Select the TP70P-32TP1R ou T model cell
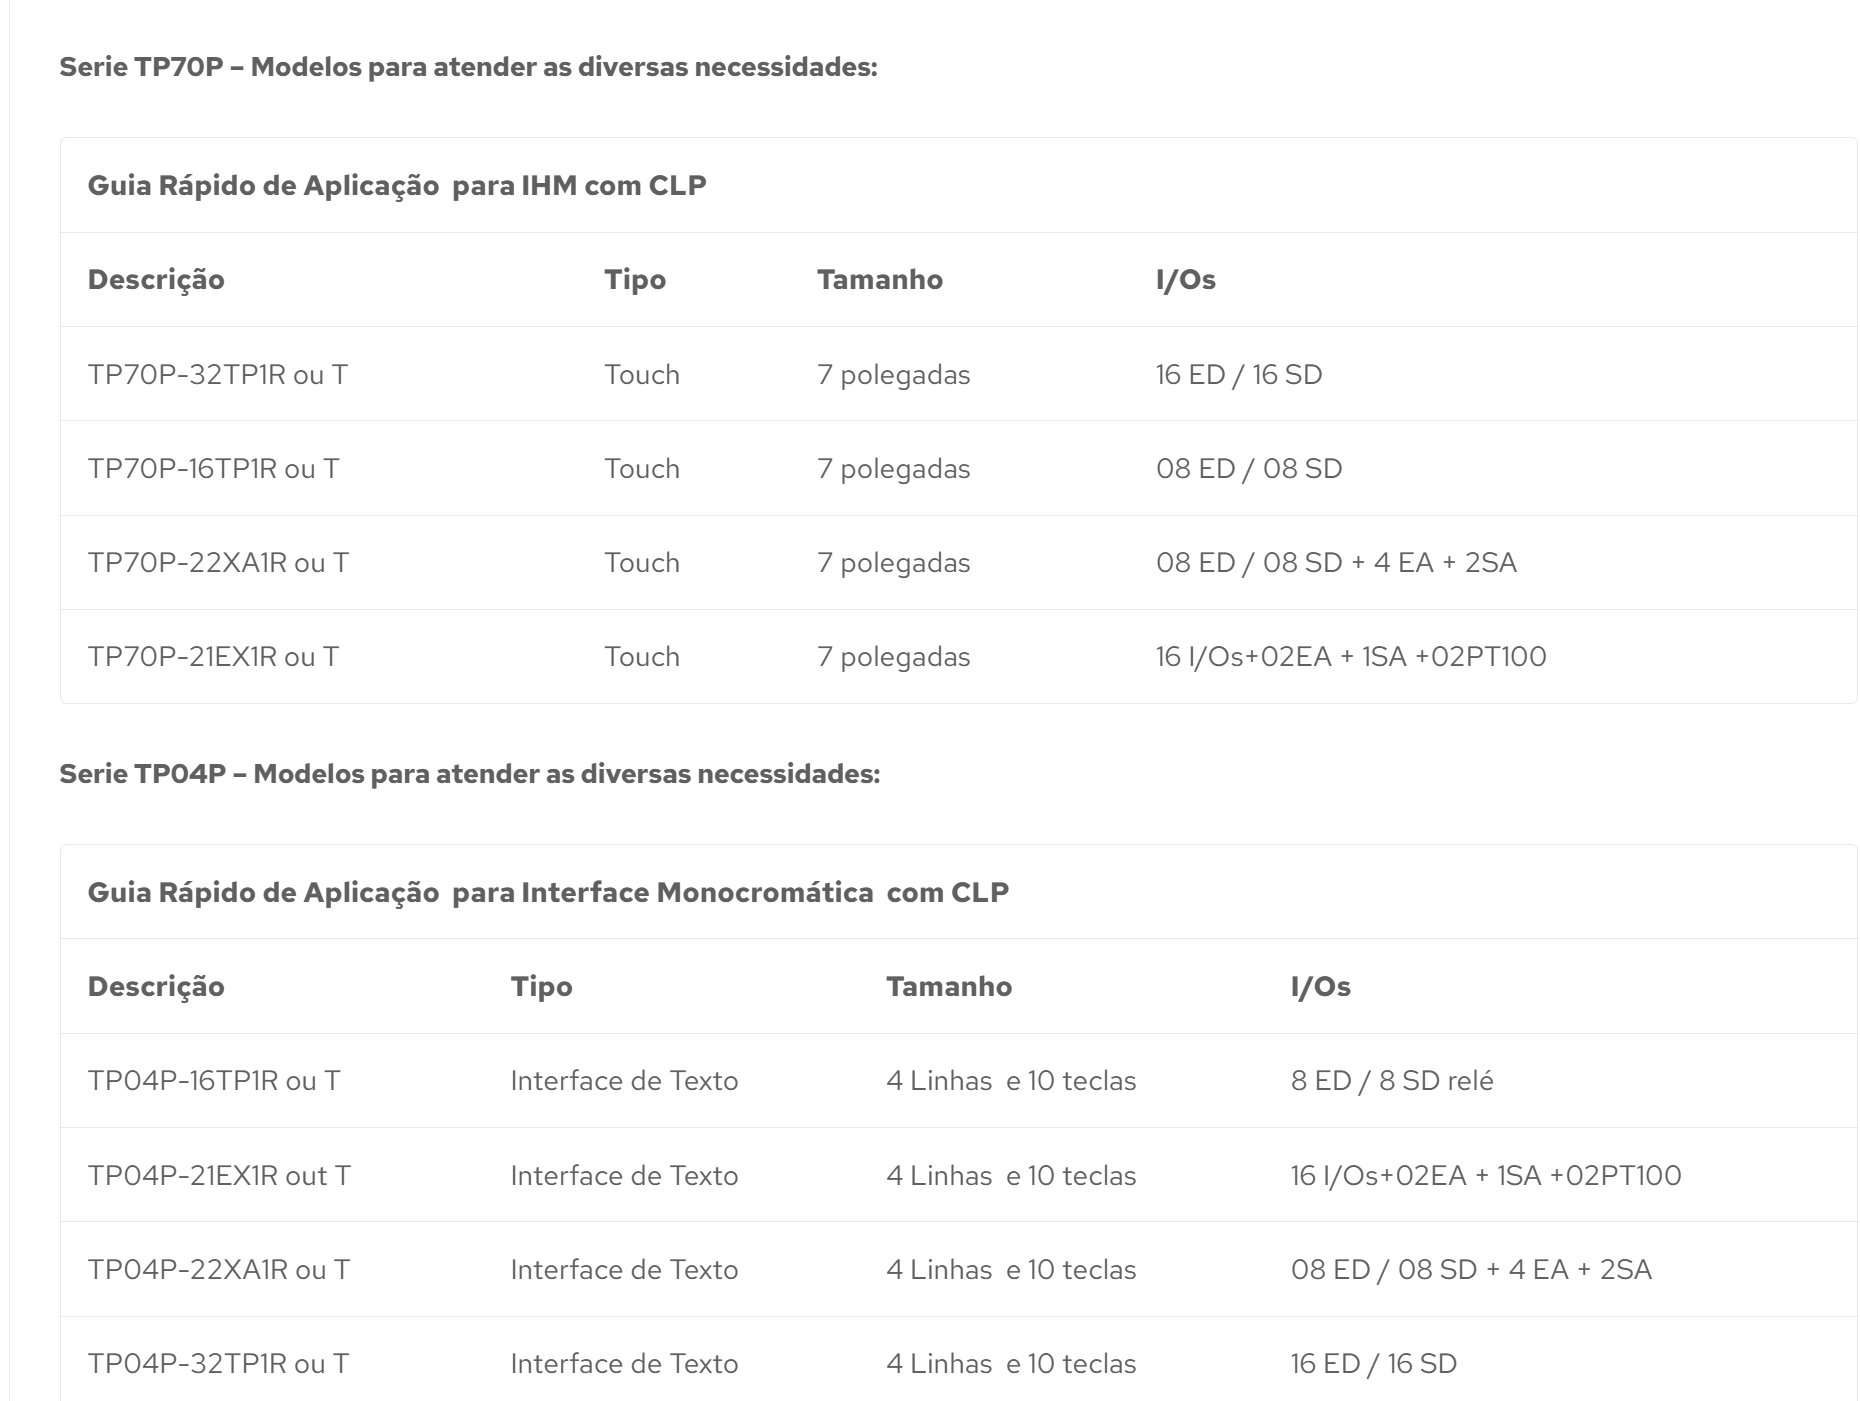The width and height of the screenshot is (1860, 1401). pyautogui.click(x=217, y=375)
